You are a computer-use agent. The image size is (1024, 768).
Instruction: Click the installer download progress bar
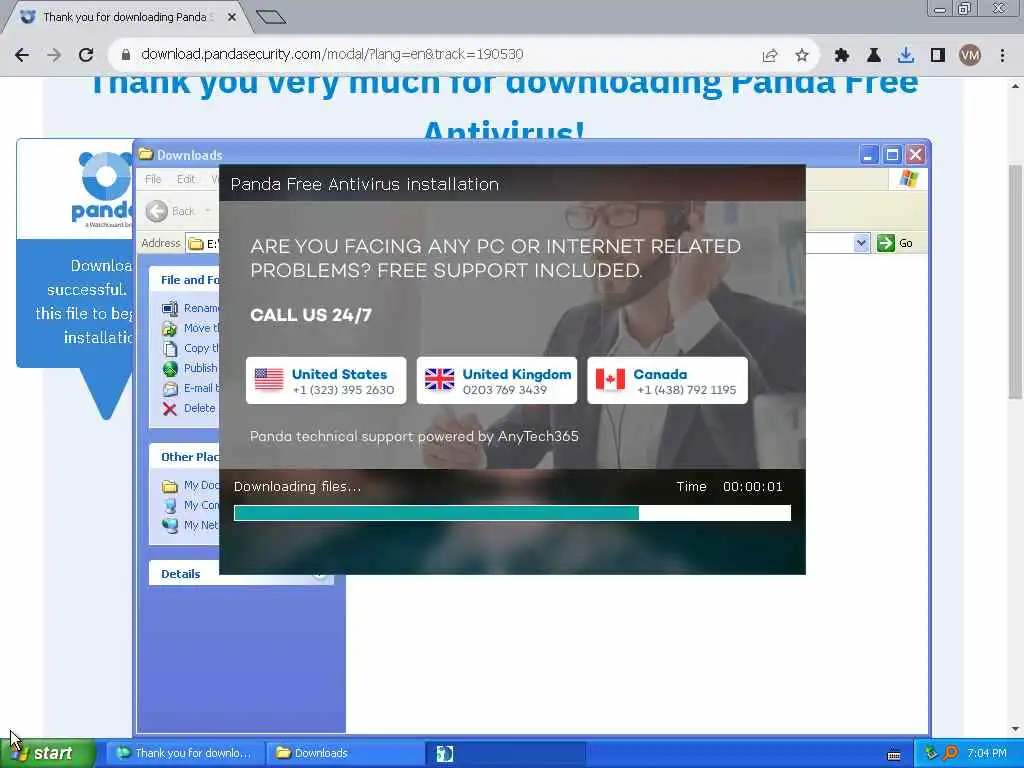(x=512, y=513)
